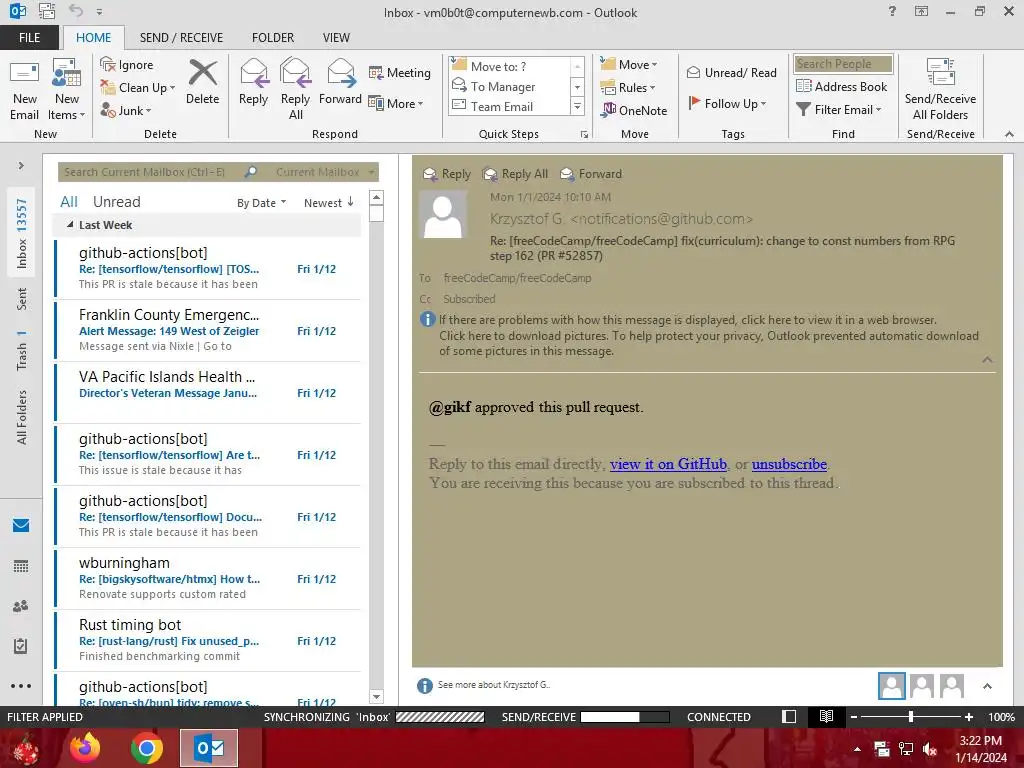
Task: Toggle Newest sort order
Action: [328, 202]
